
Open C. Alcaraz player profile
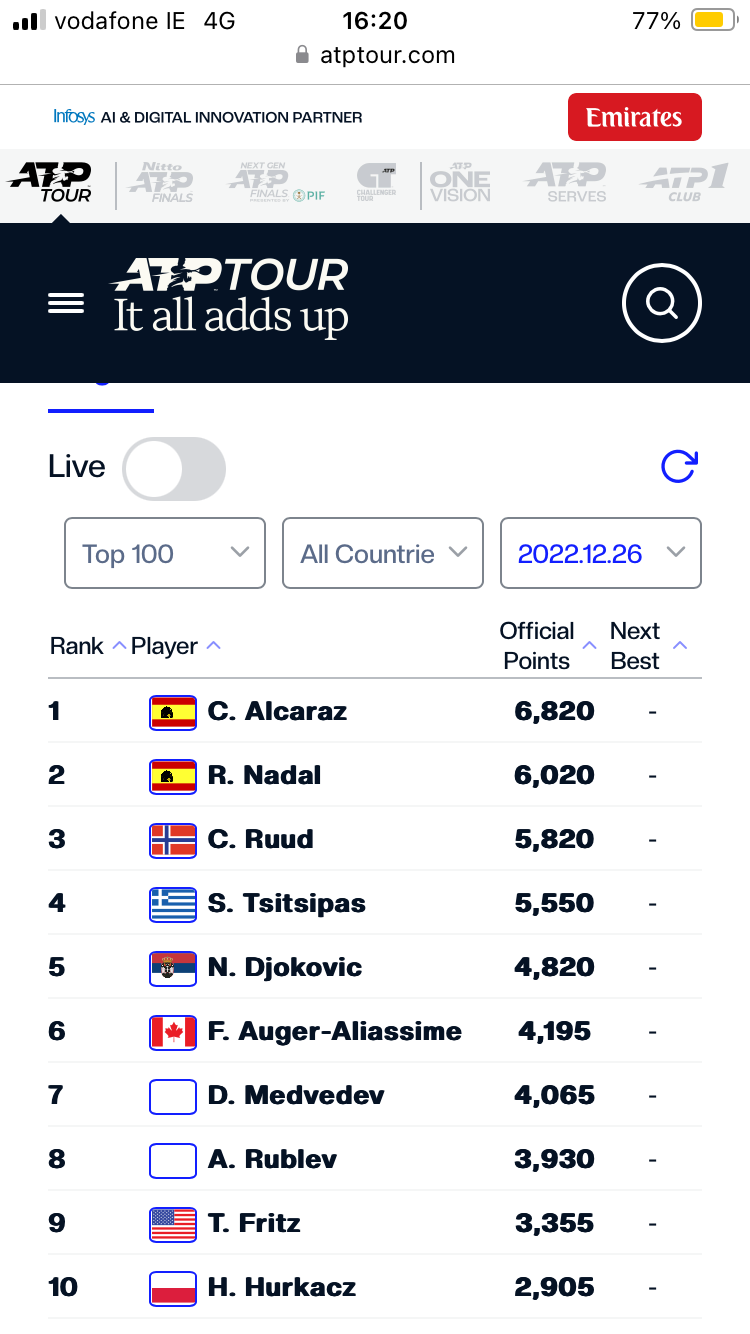coord(277,711)
